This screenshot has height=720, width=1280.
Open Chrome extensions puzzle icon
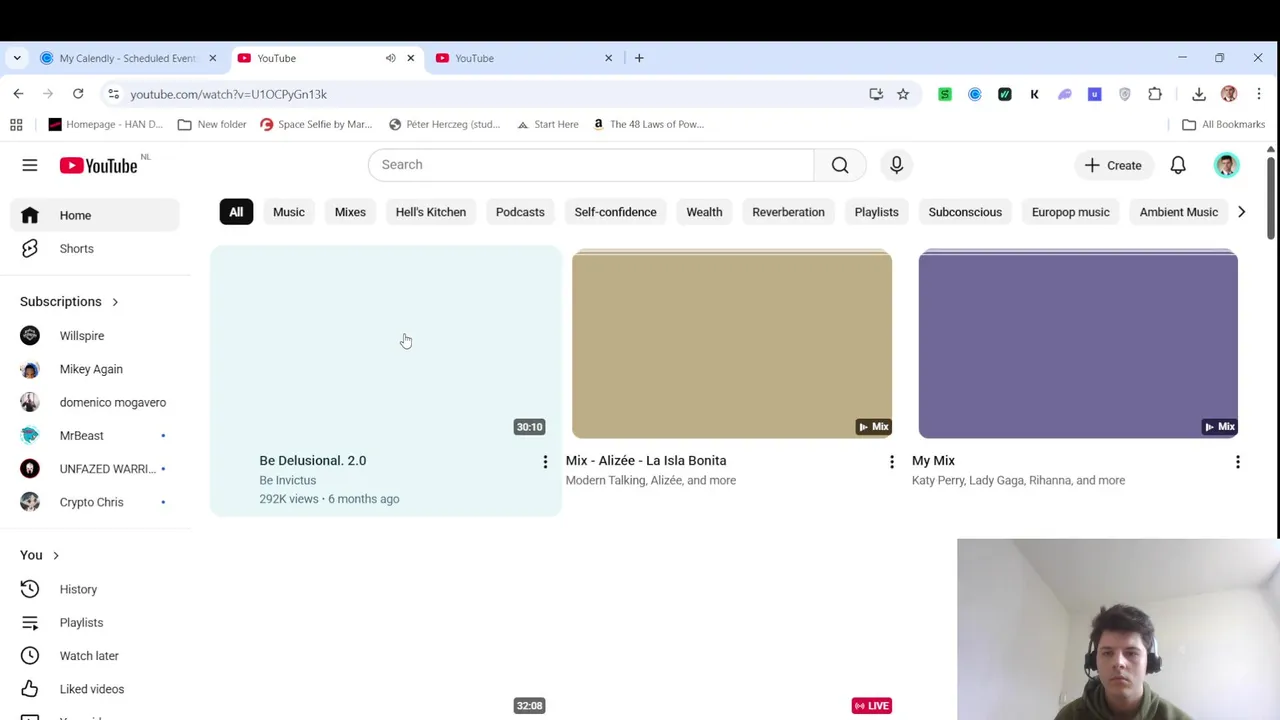[x=1155, y=94]
